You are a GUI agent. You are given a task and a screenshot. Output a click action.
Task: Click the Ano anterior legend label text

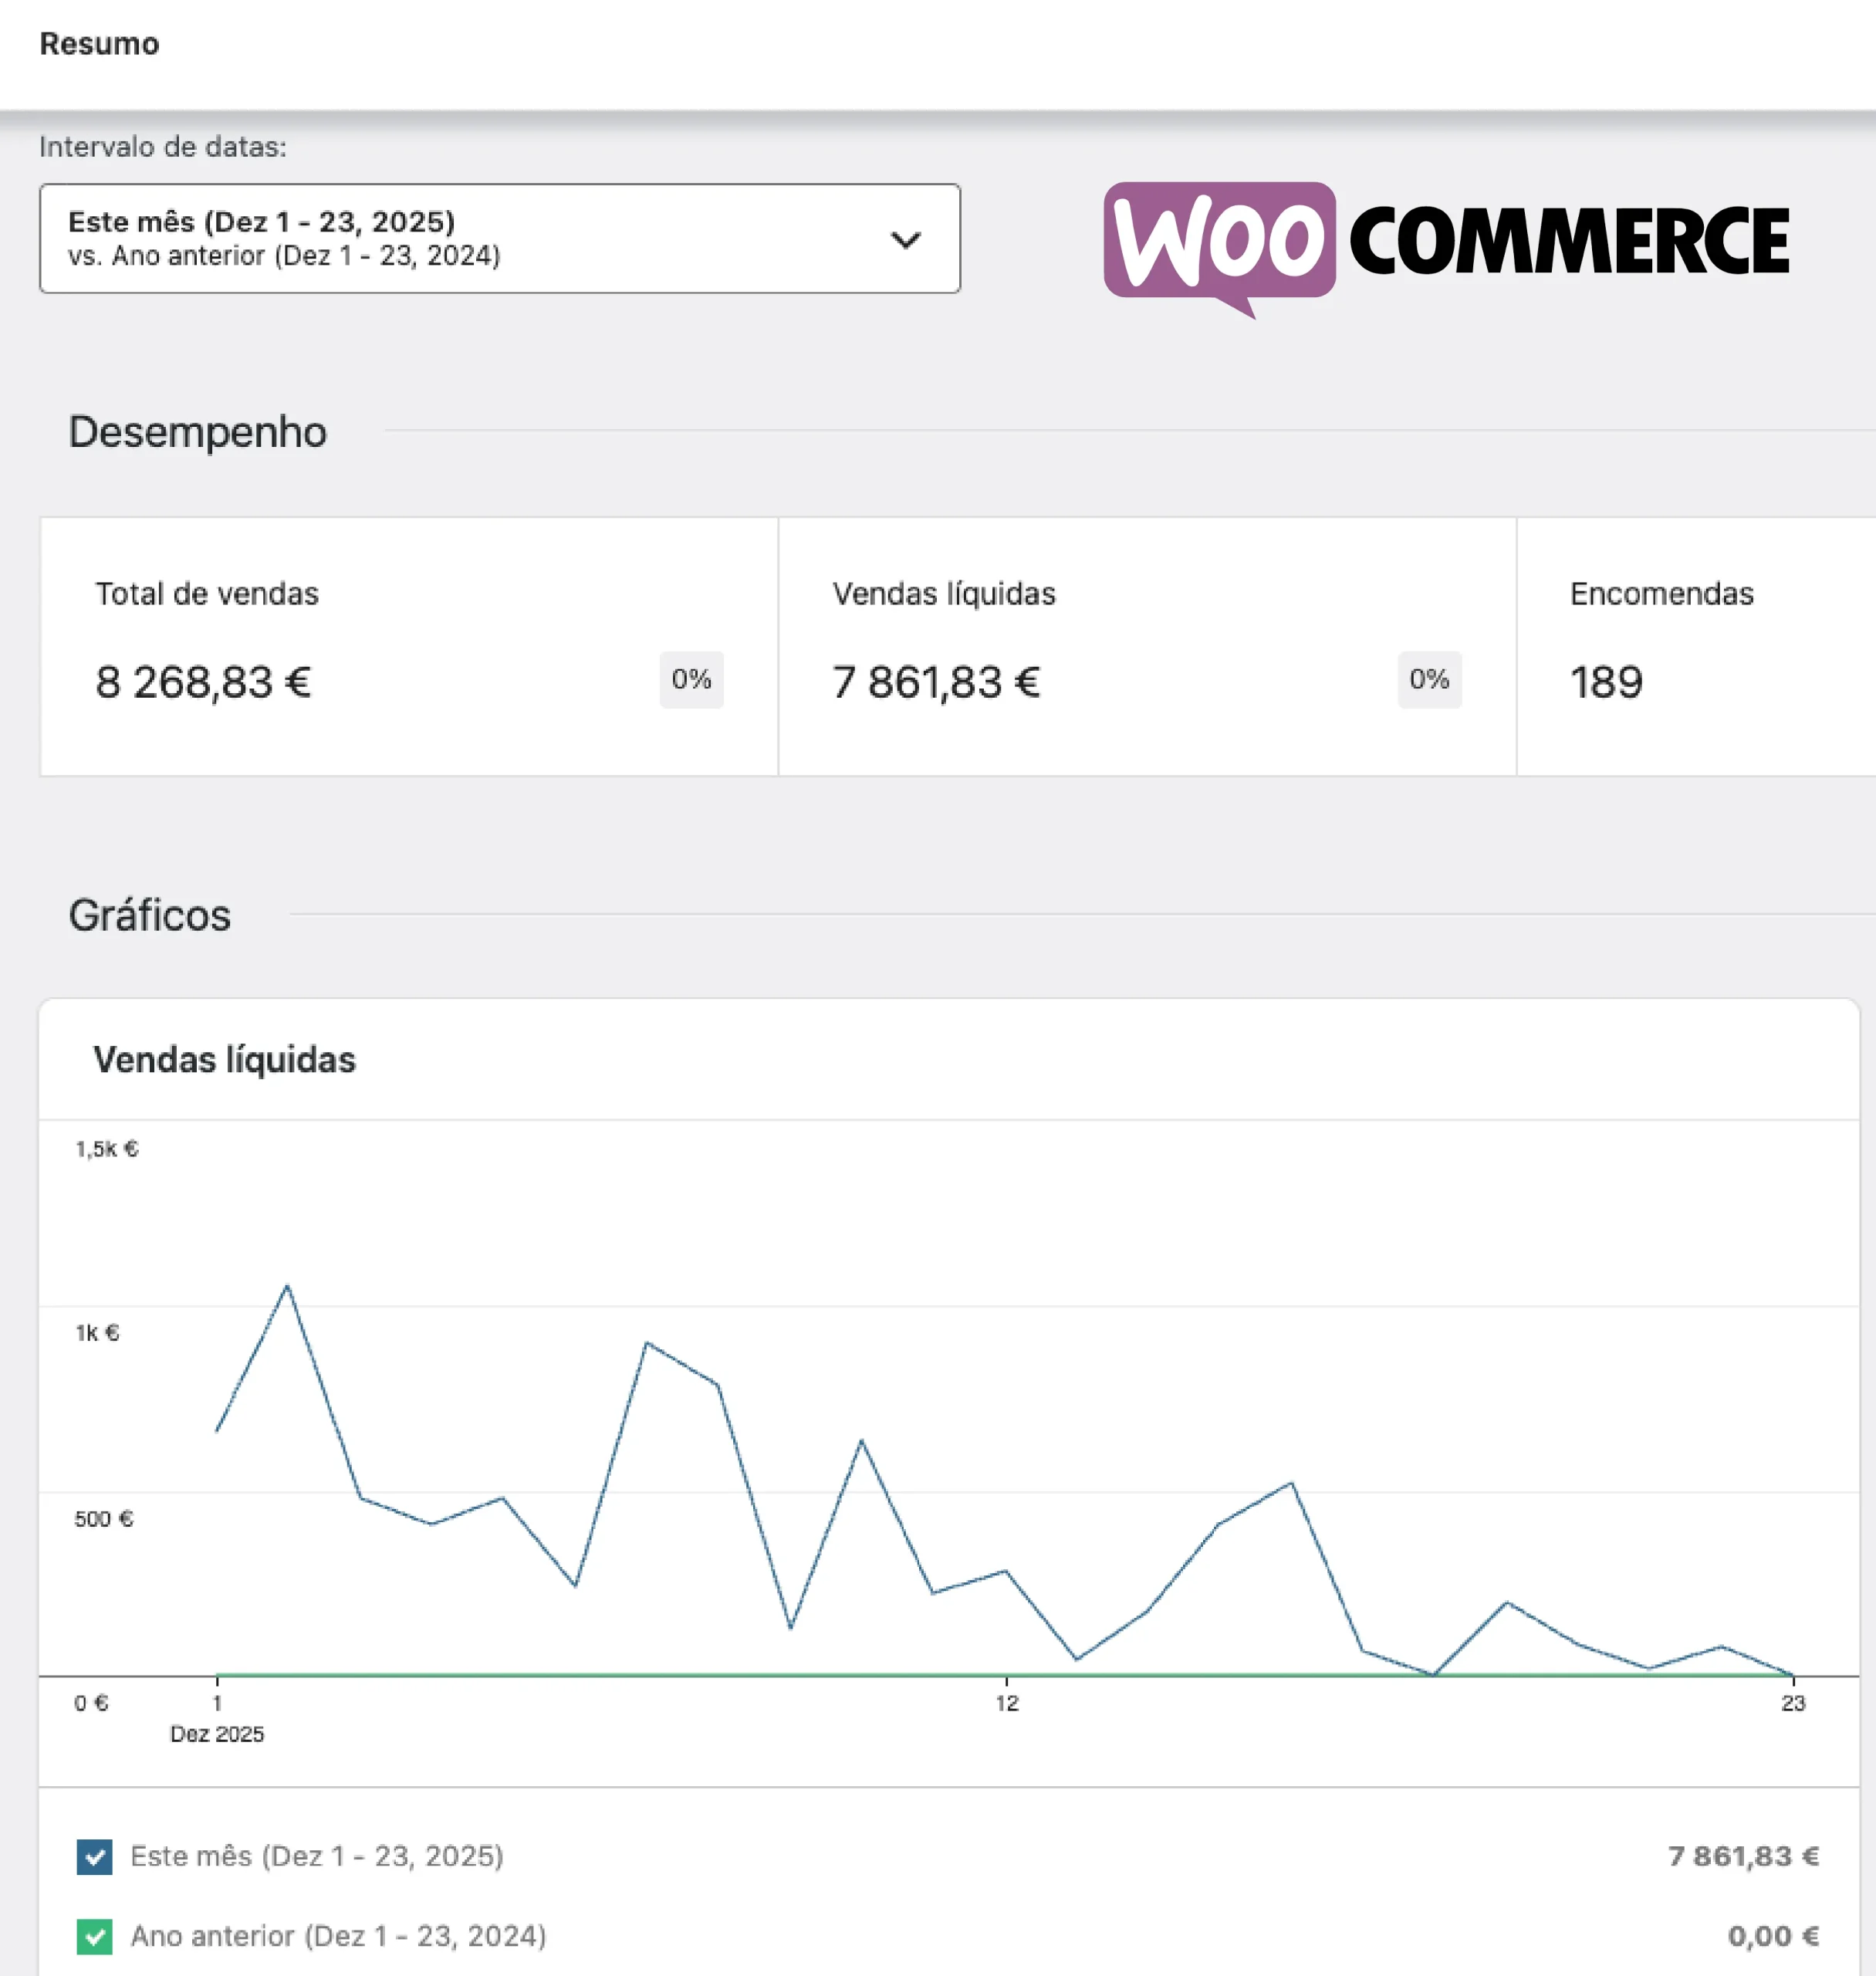(x=338, y=1937)
